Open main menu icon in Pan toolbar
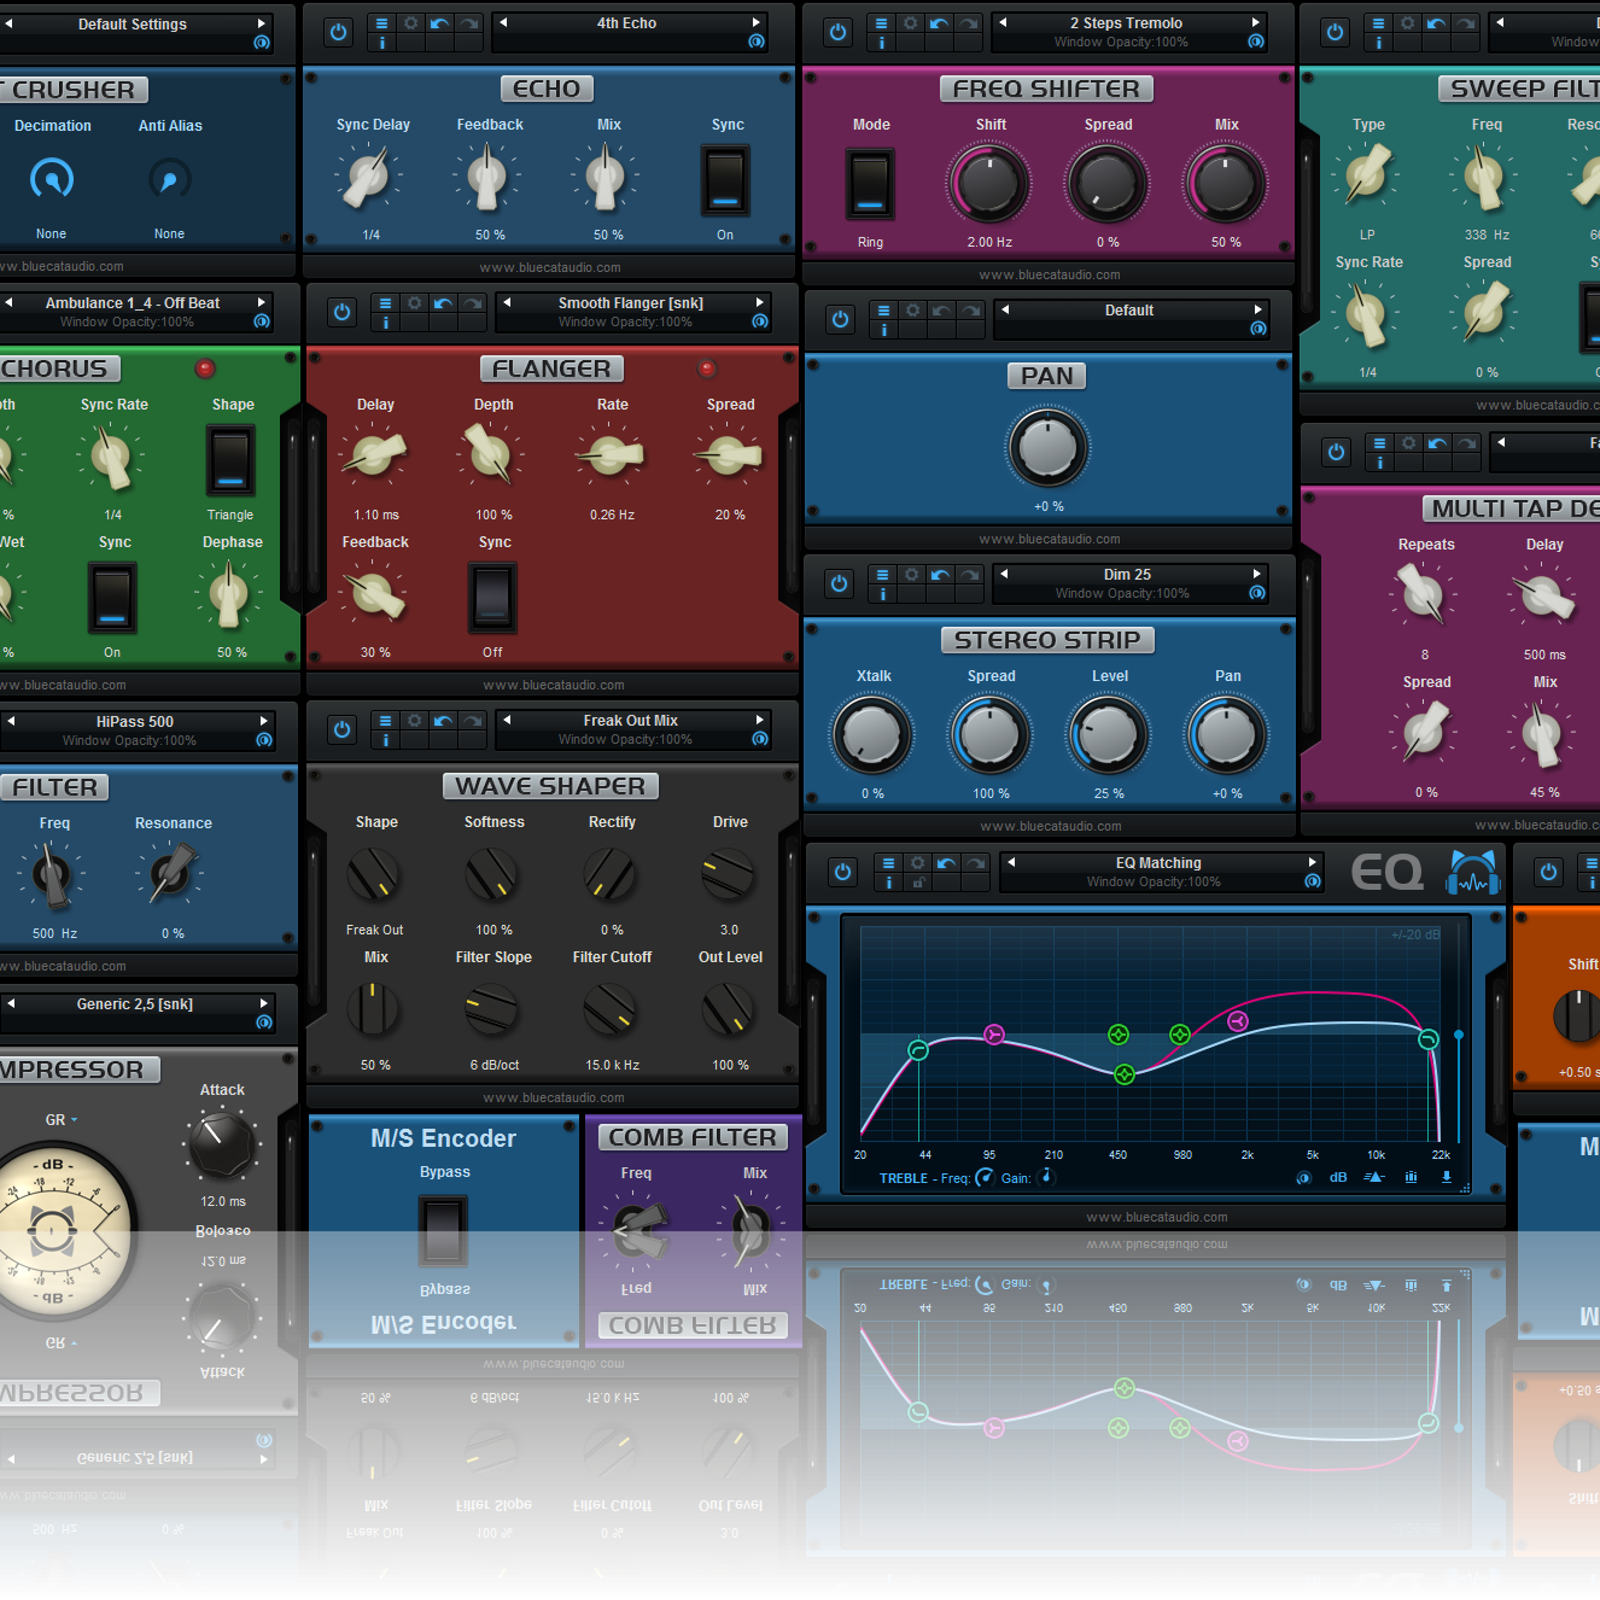 click(884, 311)
